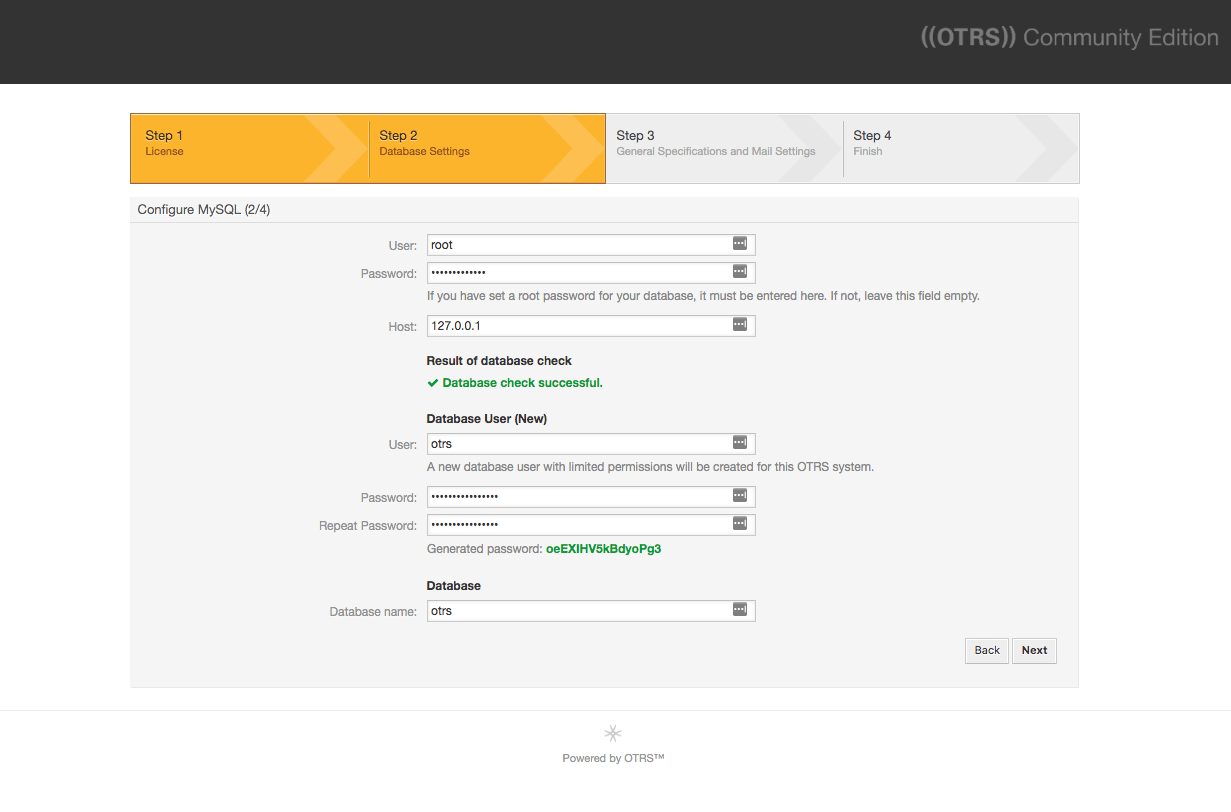The image size is (1231, 812).
Task: Click the root user text field
Action: point(591,244)
